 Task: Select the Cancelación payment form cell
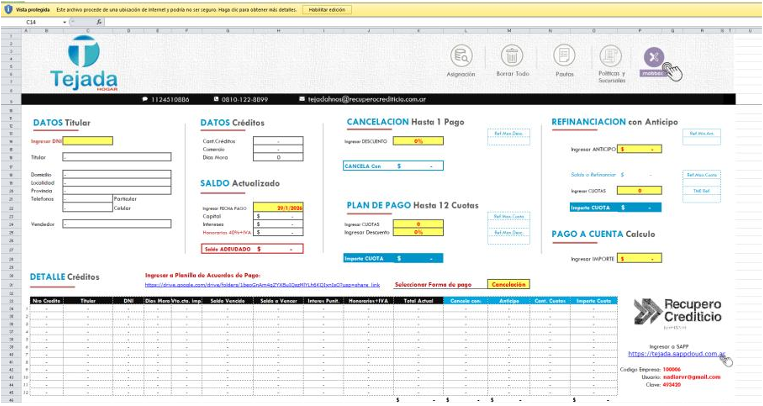click(x=509, y=283)
